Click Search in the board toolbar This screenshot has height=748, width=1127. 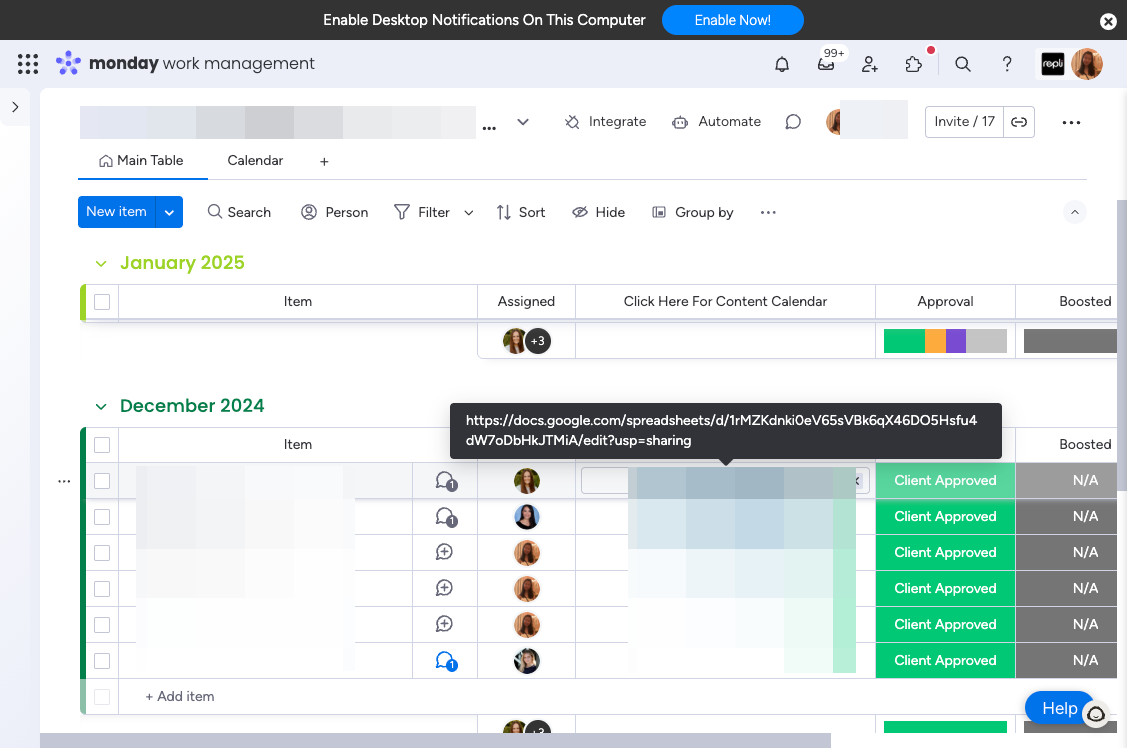click(x=239, y=212)
